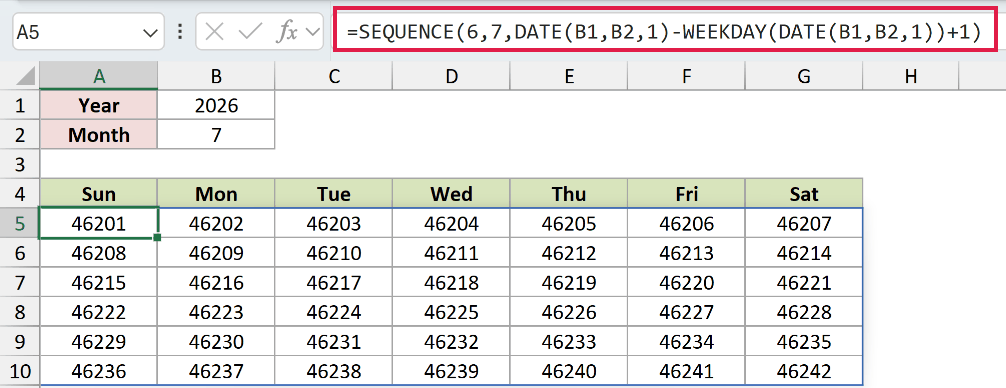1006x388 pixels.
Task: Click the Cancel (X) formula icon
Action: [214, 32]
